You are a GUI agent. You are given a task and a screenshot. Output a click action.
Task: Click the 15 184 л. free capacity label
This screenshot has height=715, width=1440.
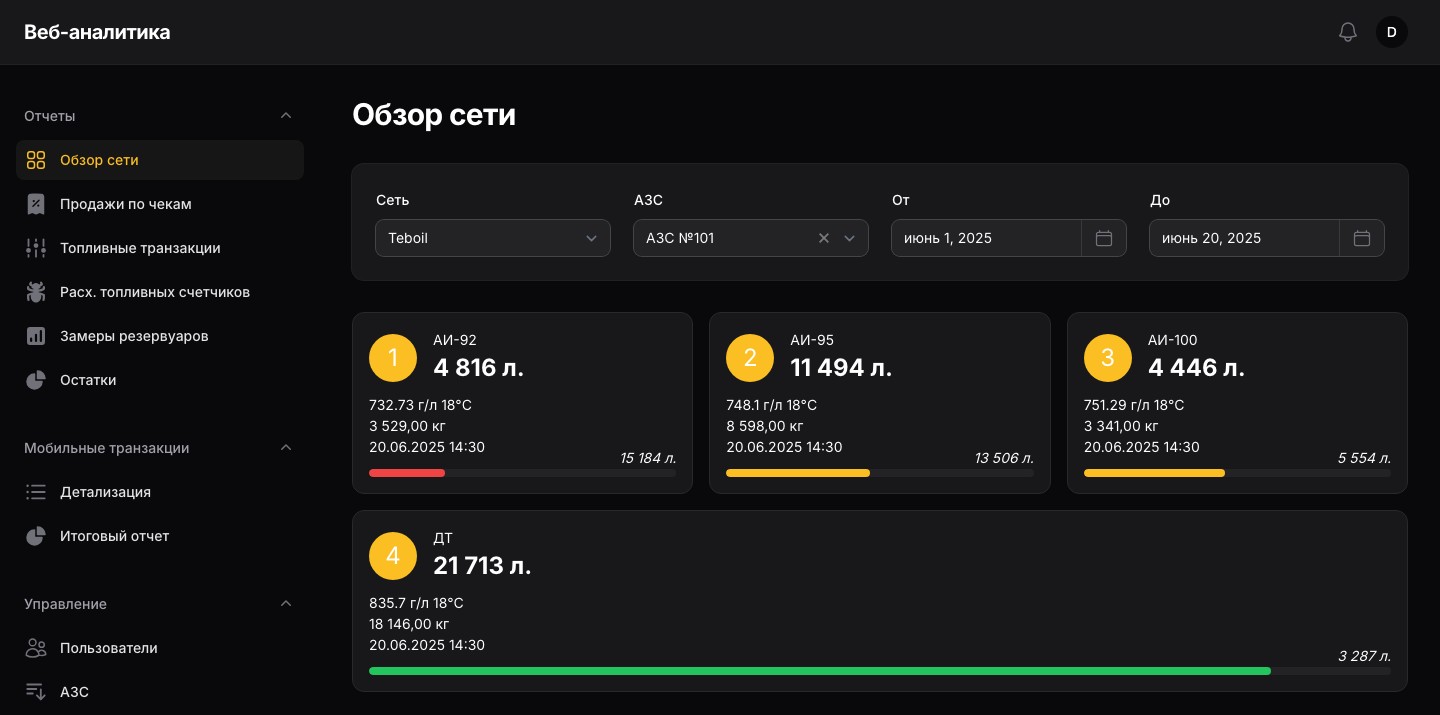[x=648, y=458]
